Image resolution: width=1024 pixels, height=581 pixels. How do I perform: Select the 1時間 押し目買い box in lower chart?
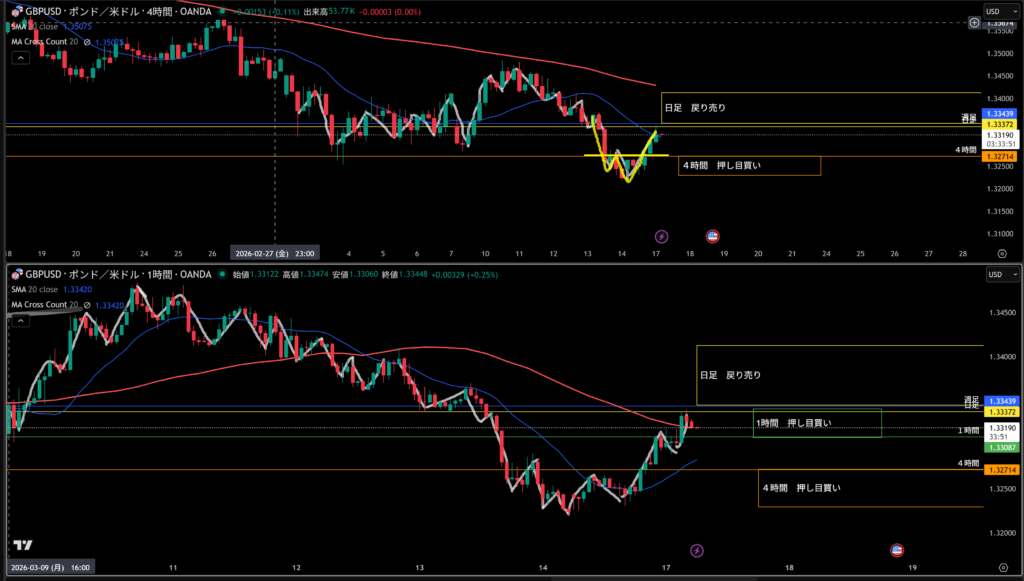816,423
